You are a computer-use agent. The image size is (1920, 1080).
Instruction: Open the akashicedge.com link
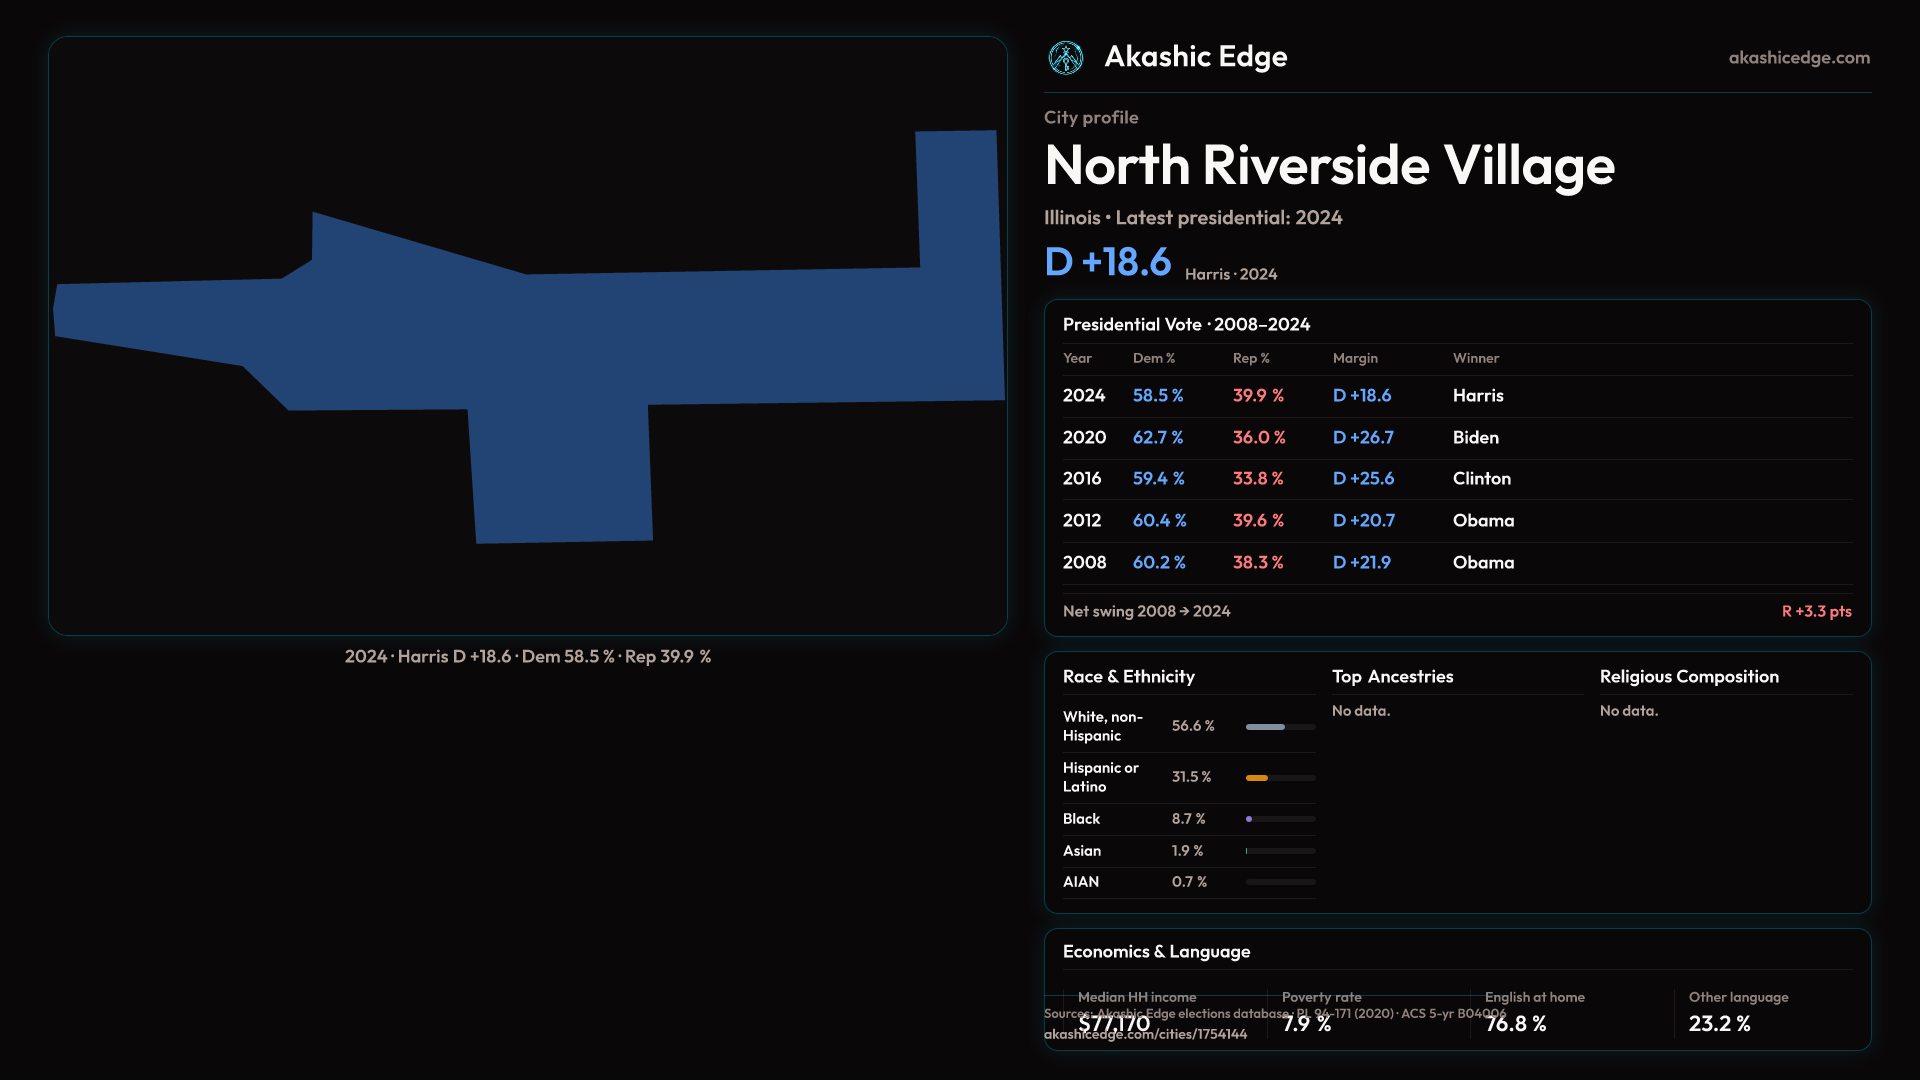(1798, 58)
